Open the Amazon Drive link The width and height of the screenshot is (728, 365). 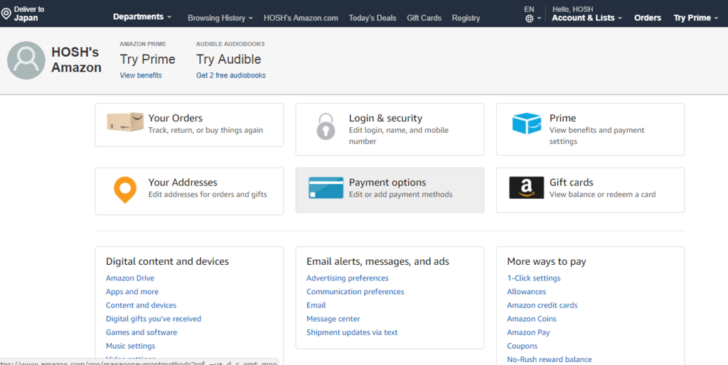[x=130, y=278]
